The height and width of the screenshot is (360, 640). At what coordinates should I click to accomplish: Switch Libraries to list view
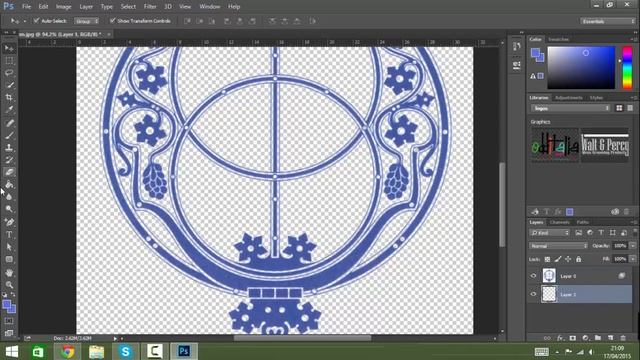point(630,108)
